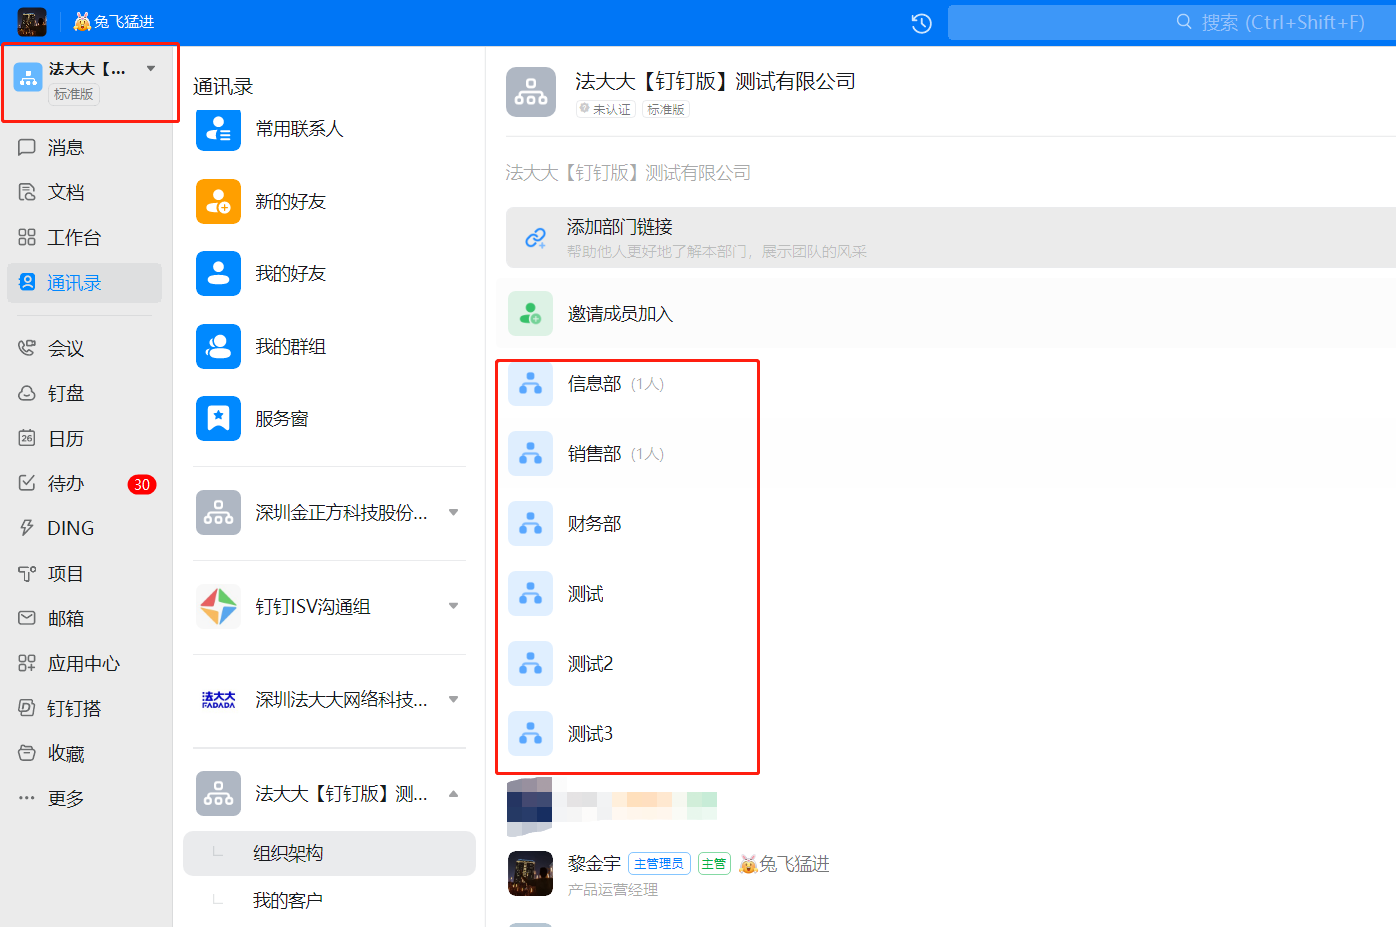Click the 服务窗 bookmark icon
The width and height of the screenshot is (1396, 927).
(218, 418)
